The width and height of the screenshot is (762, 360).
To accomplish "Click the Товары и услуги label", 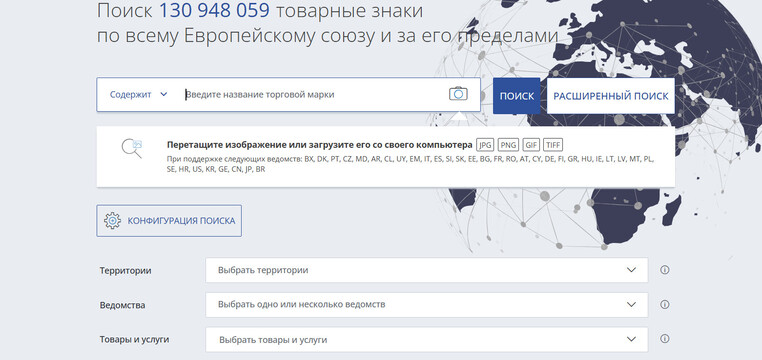I will pos(134,339).
